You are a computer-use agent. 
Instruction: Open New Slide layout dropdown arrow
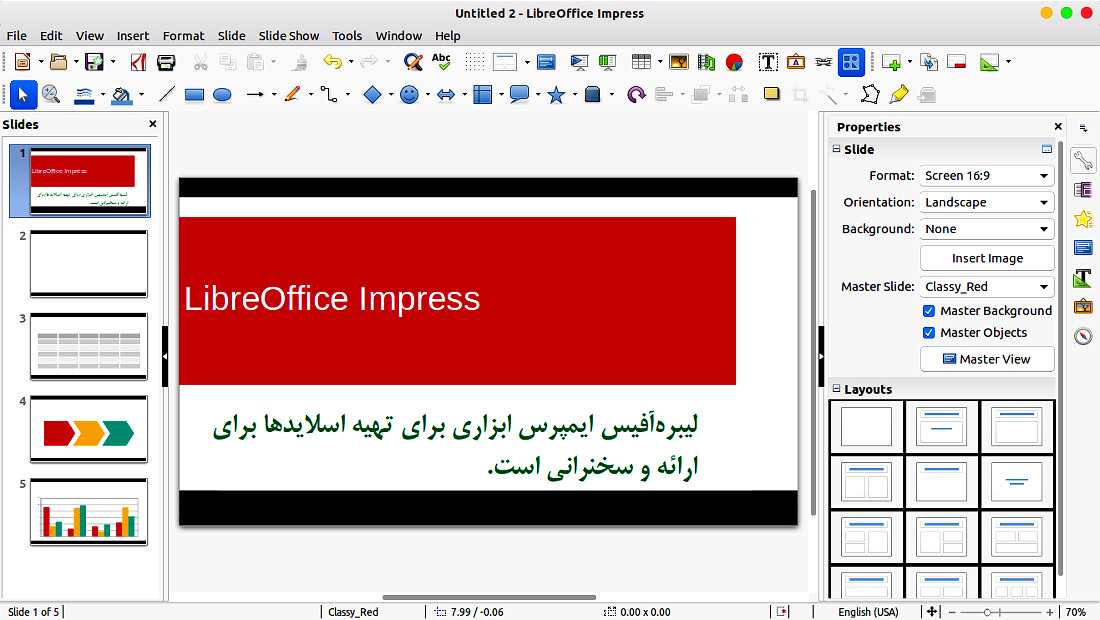point(910,62)
